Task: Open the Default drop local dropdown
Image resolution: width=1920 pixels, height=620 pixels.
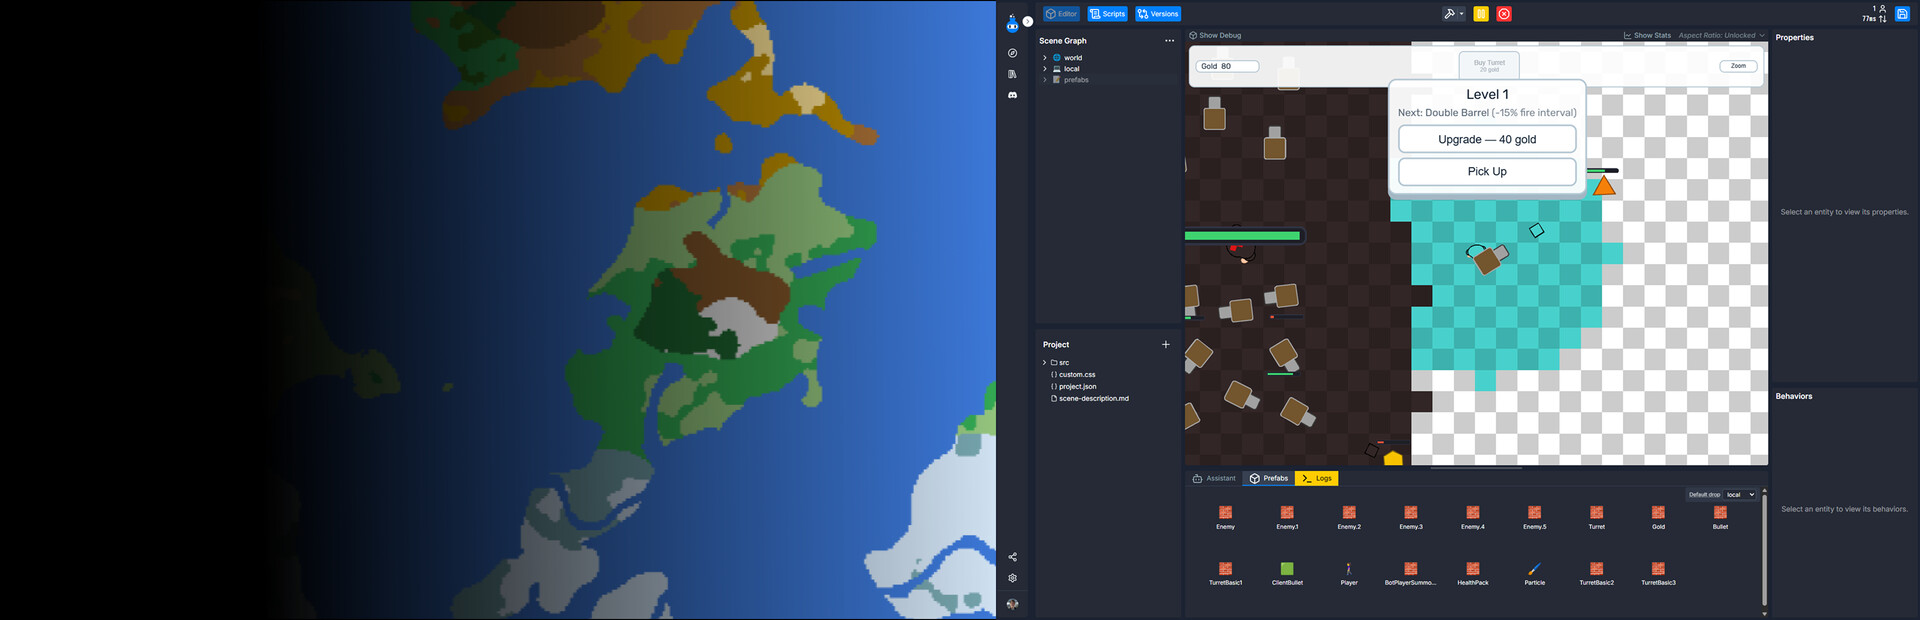Action: pos(1740,495)
